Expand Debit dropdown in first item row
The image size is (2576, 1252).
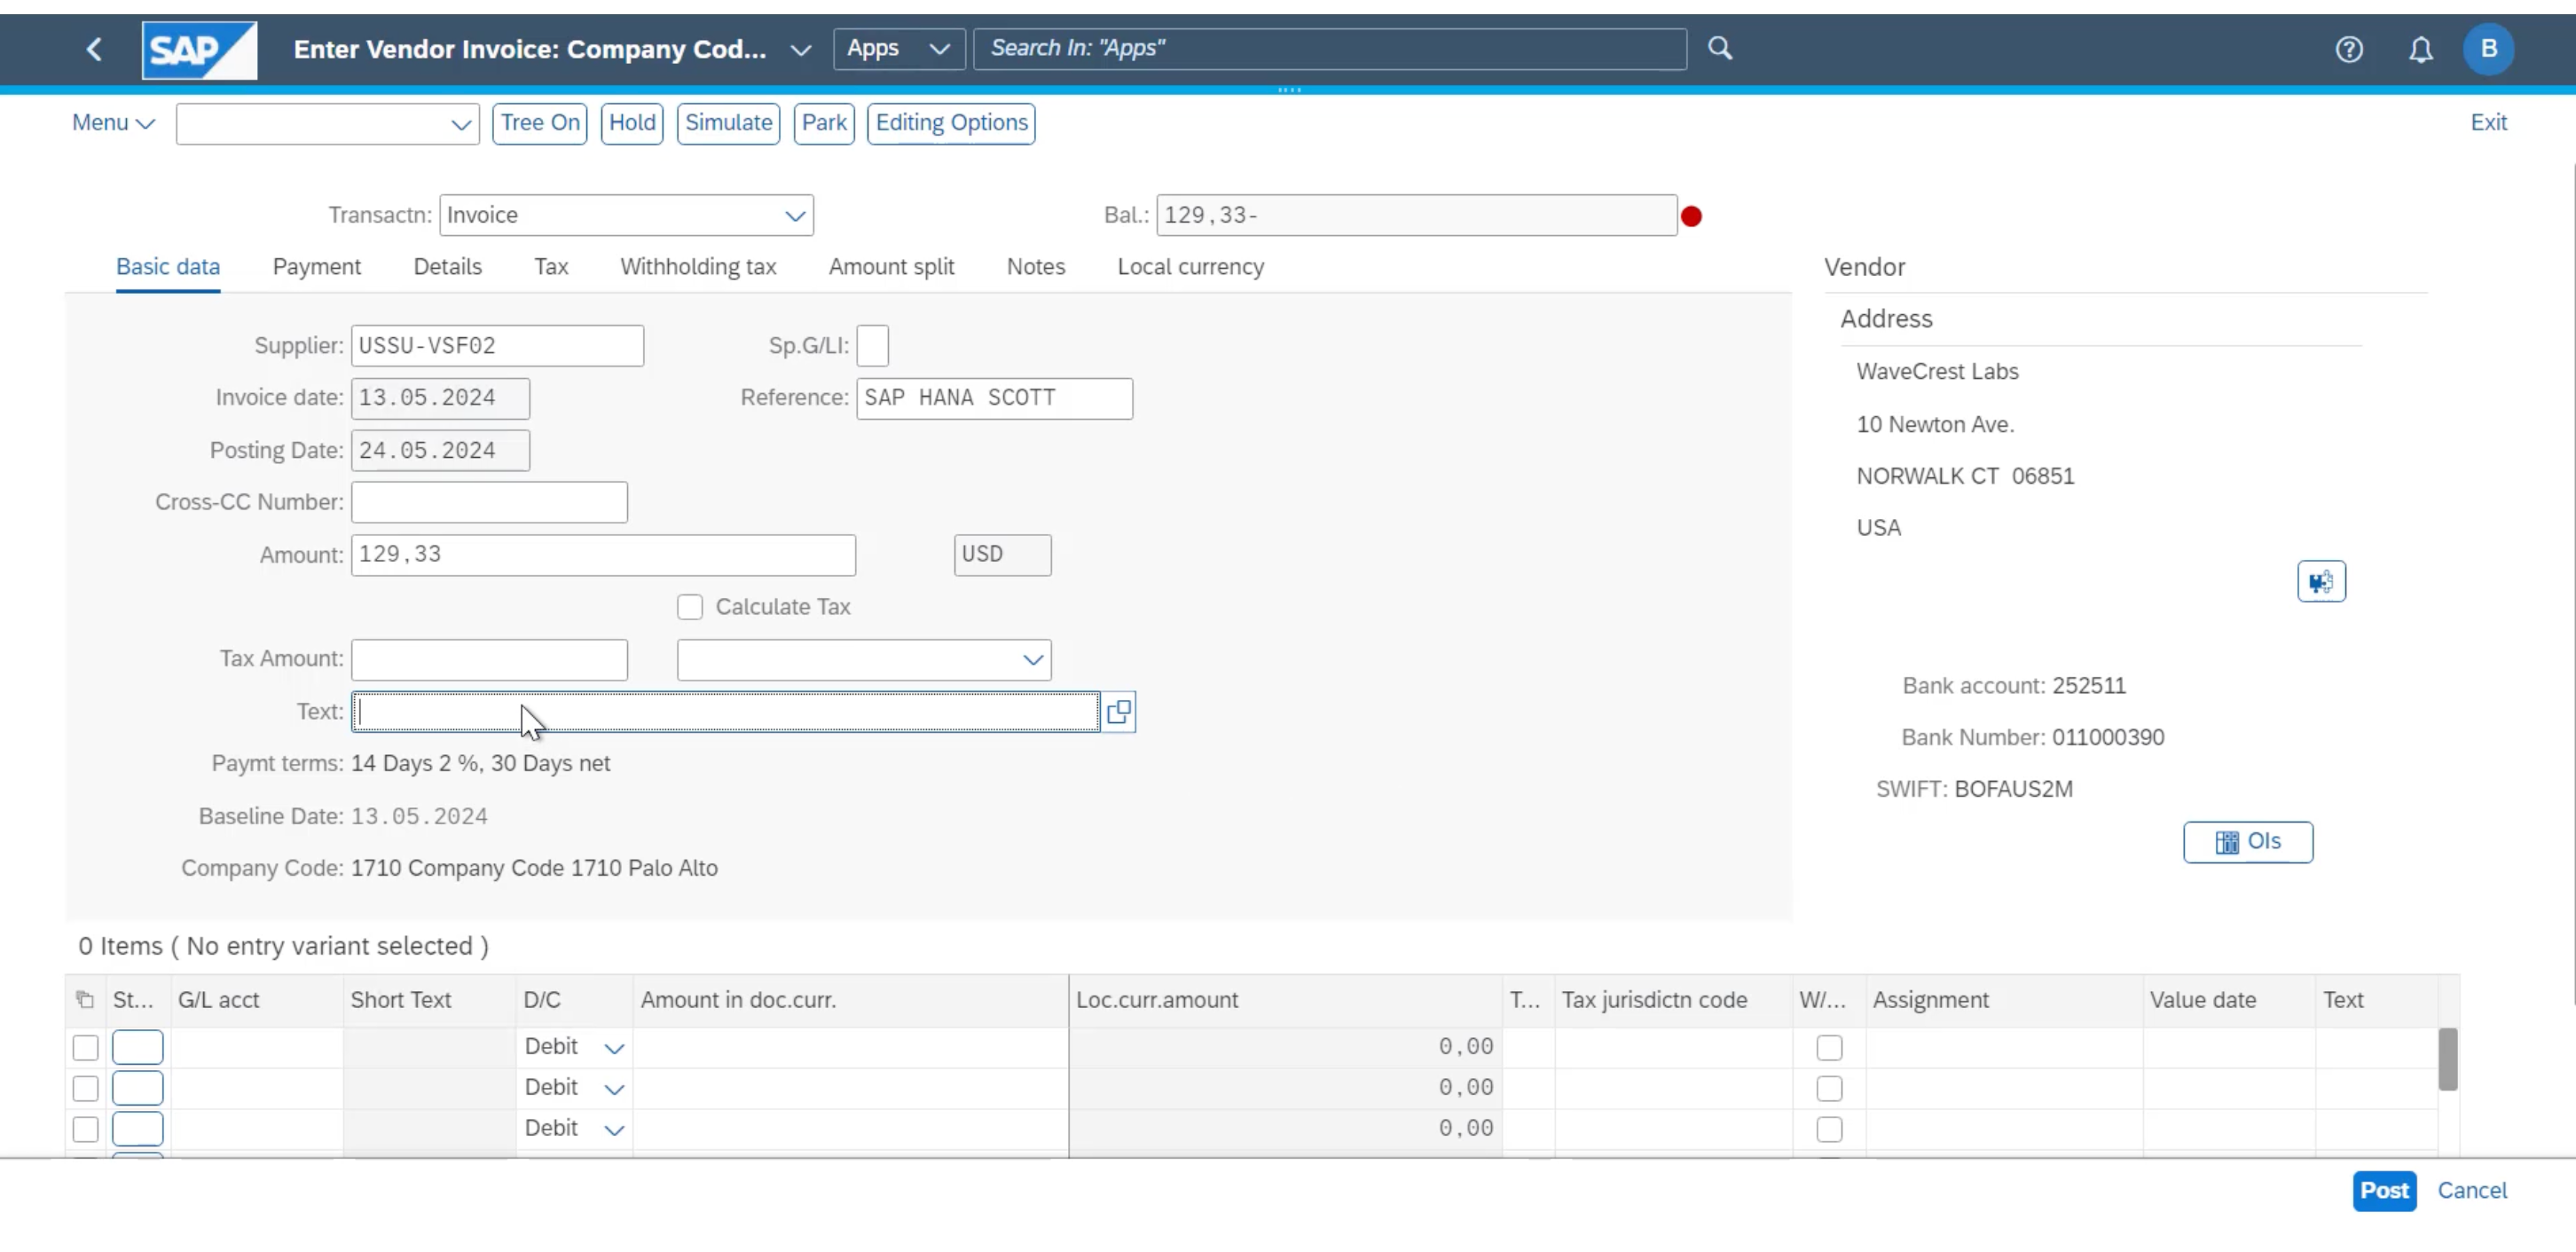614,1048
